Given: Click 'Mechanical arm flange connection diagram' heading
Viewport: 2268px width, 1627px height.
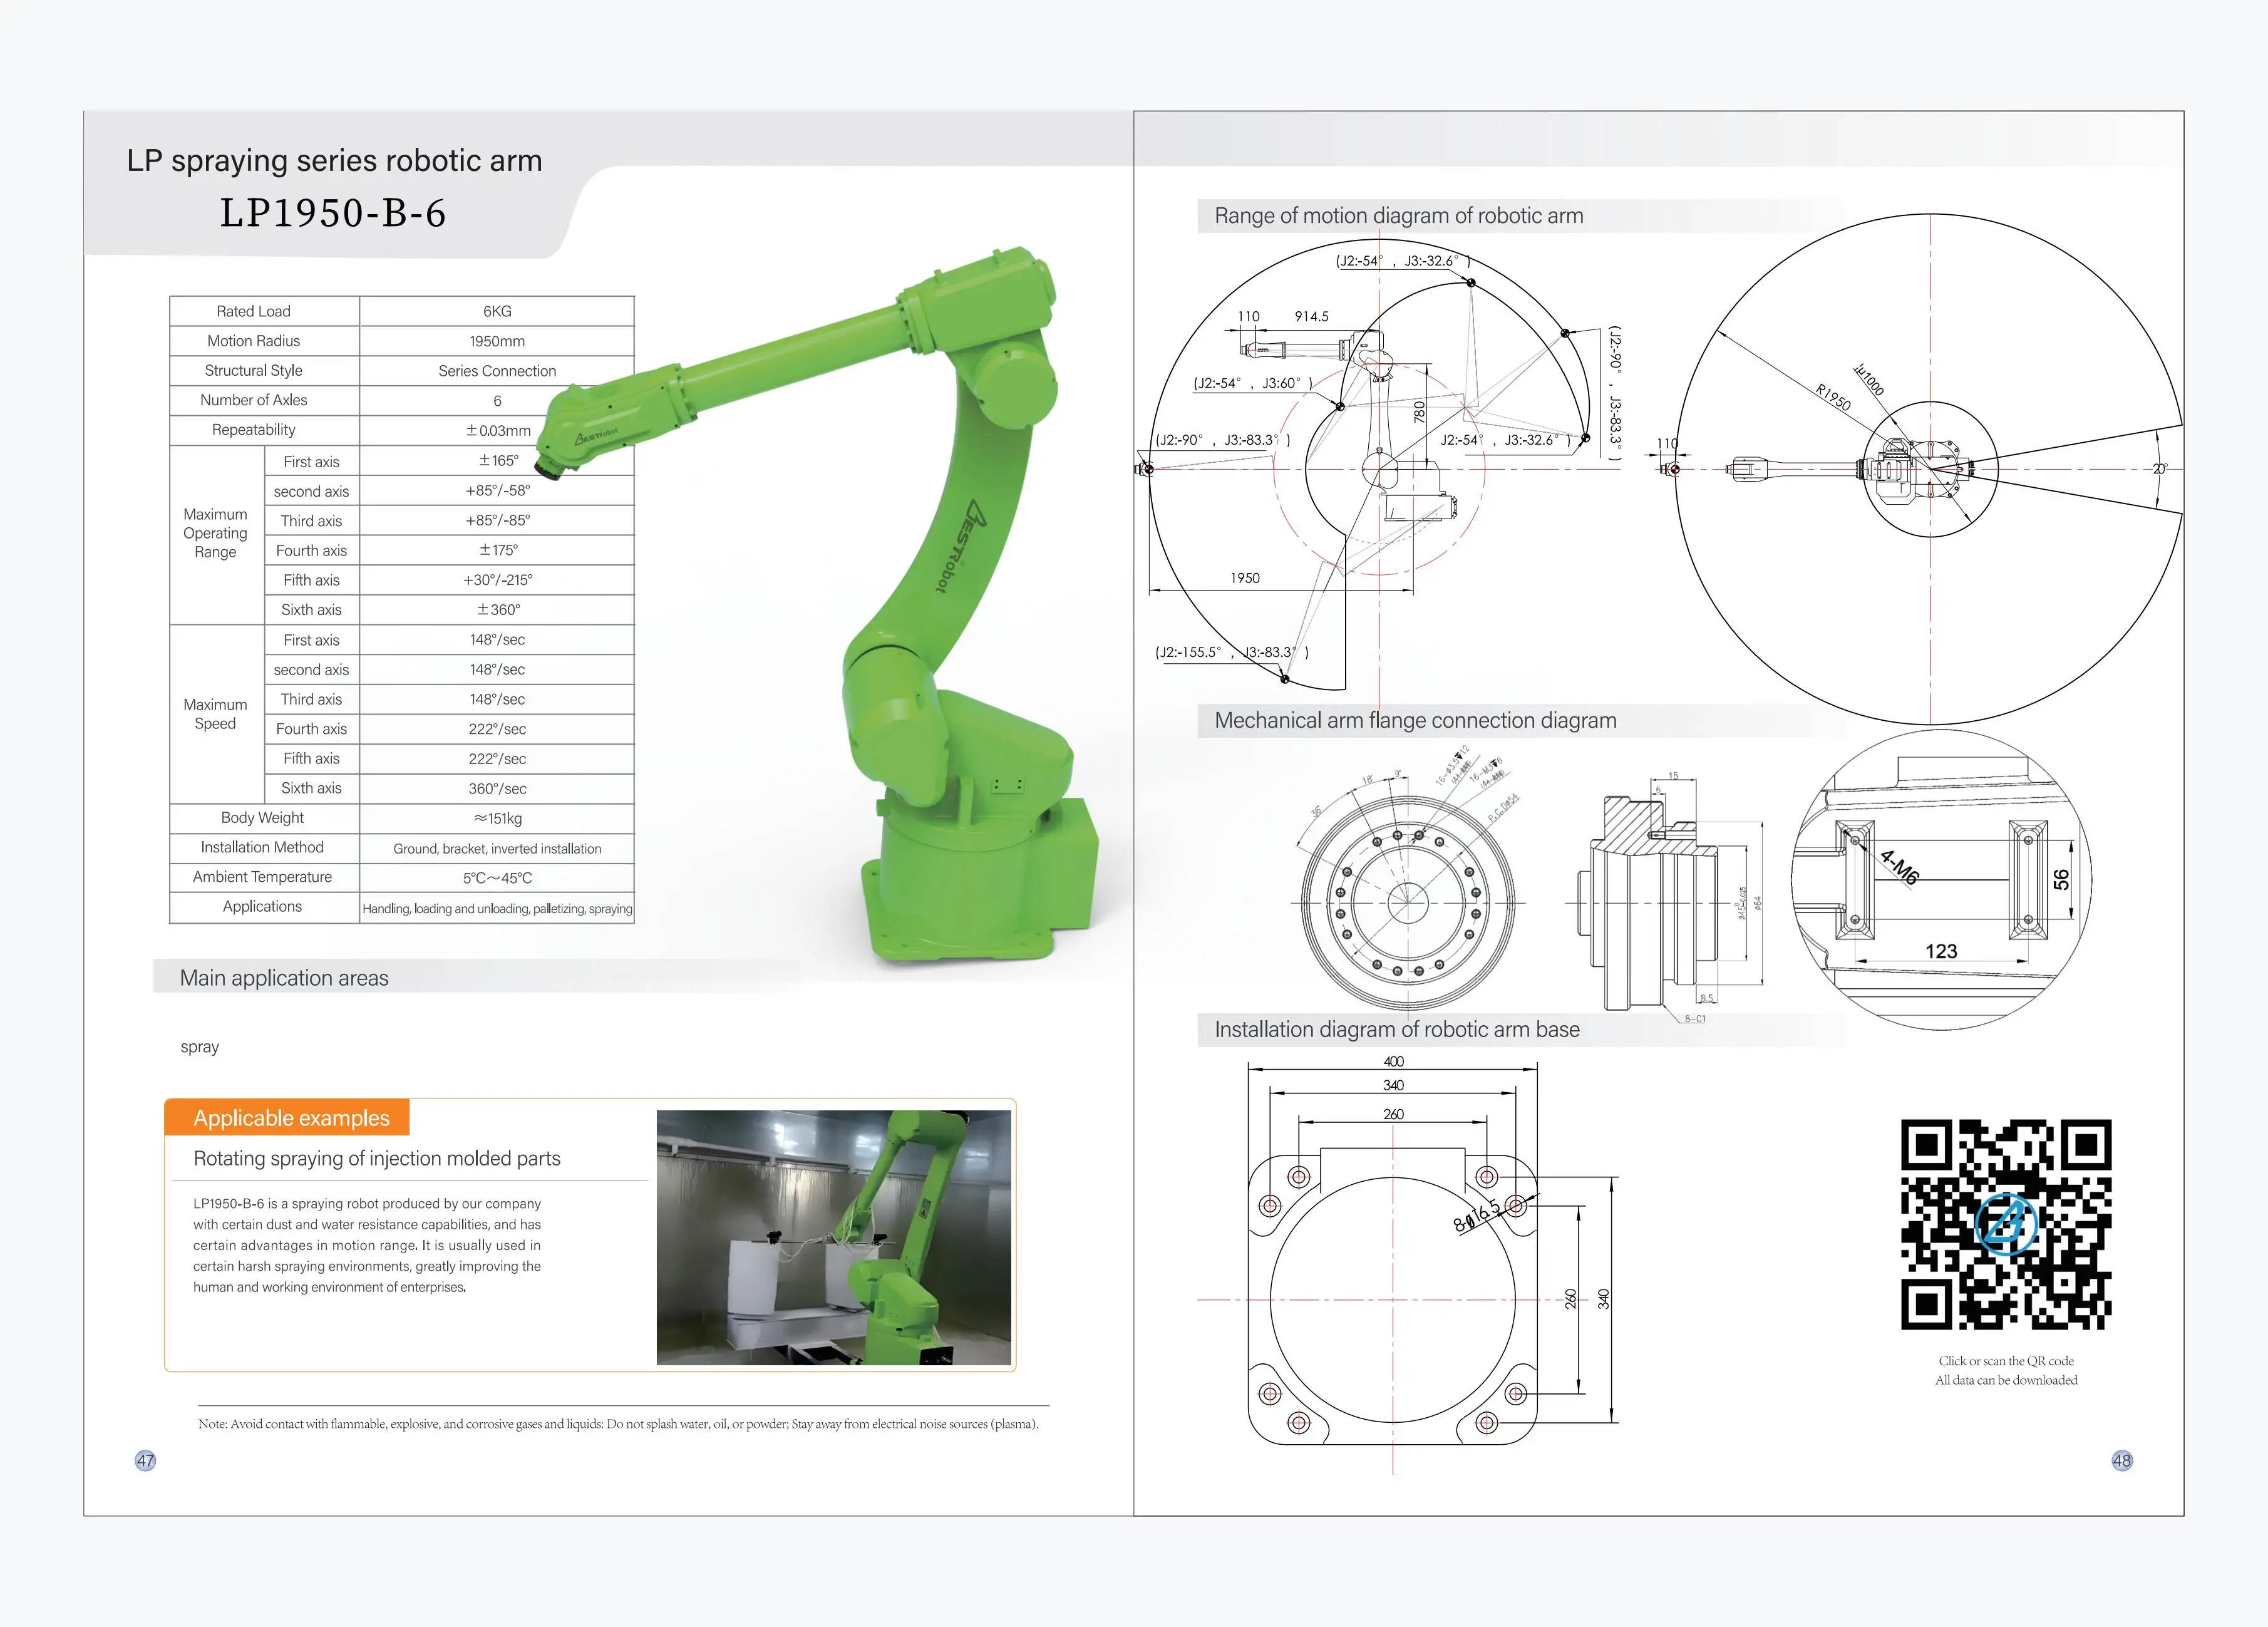Looking at the screenshot, I should point(1415,720).
